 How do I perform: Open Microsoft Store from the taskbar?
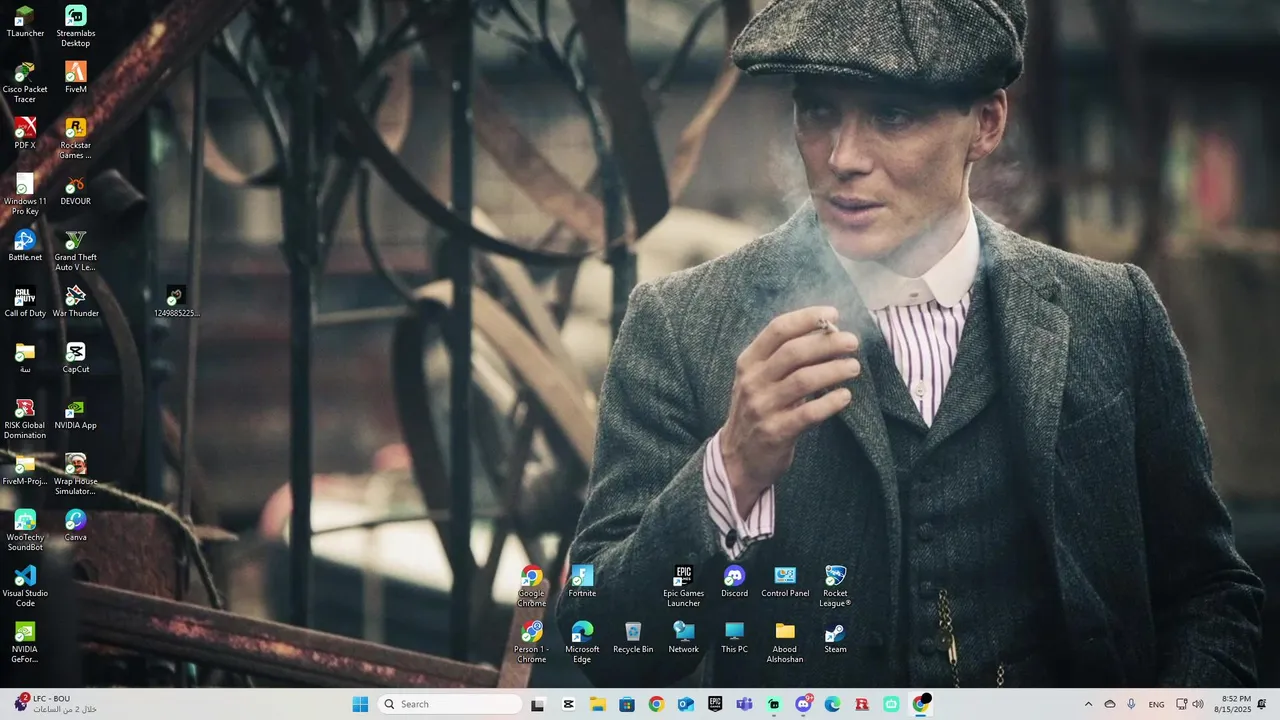[x=627, y=704]
